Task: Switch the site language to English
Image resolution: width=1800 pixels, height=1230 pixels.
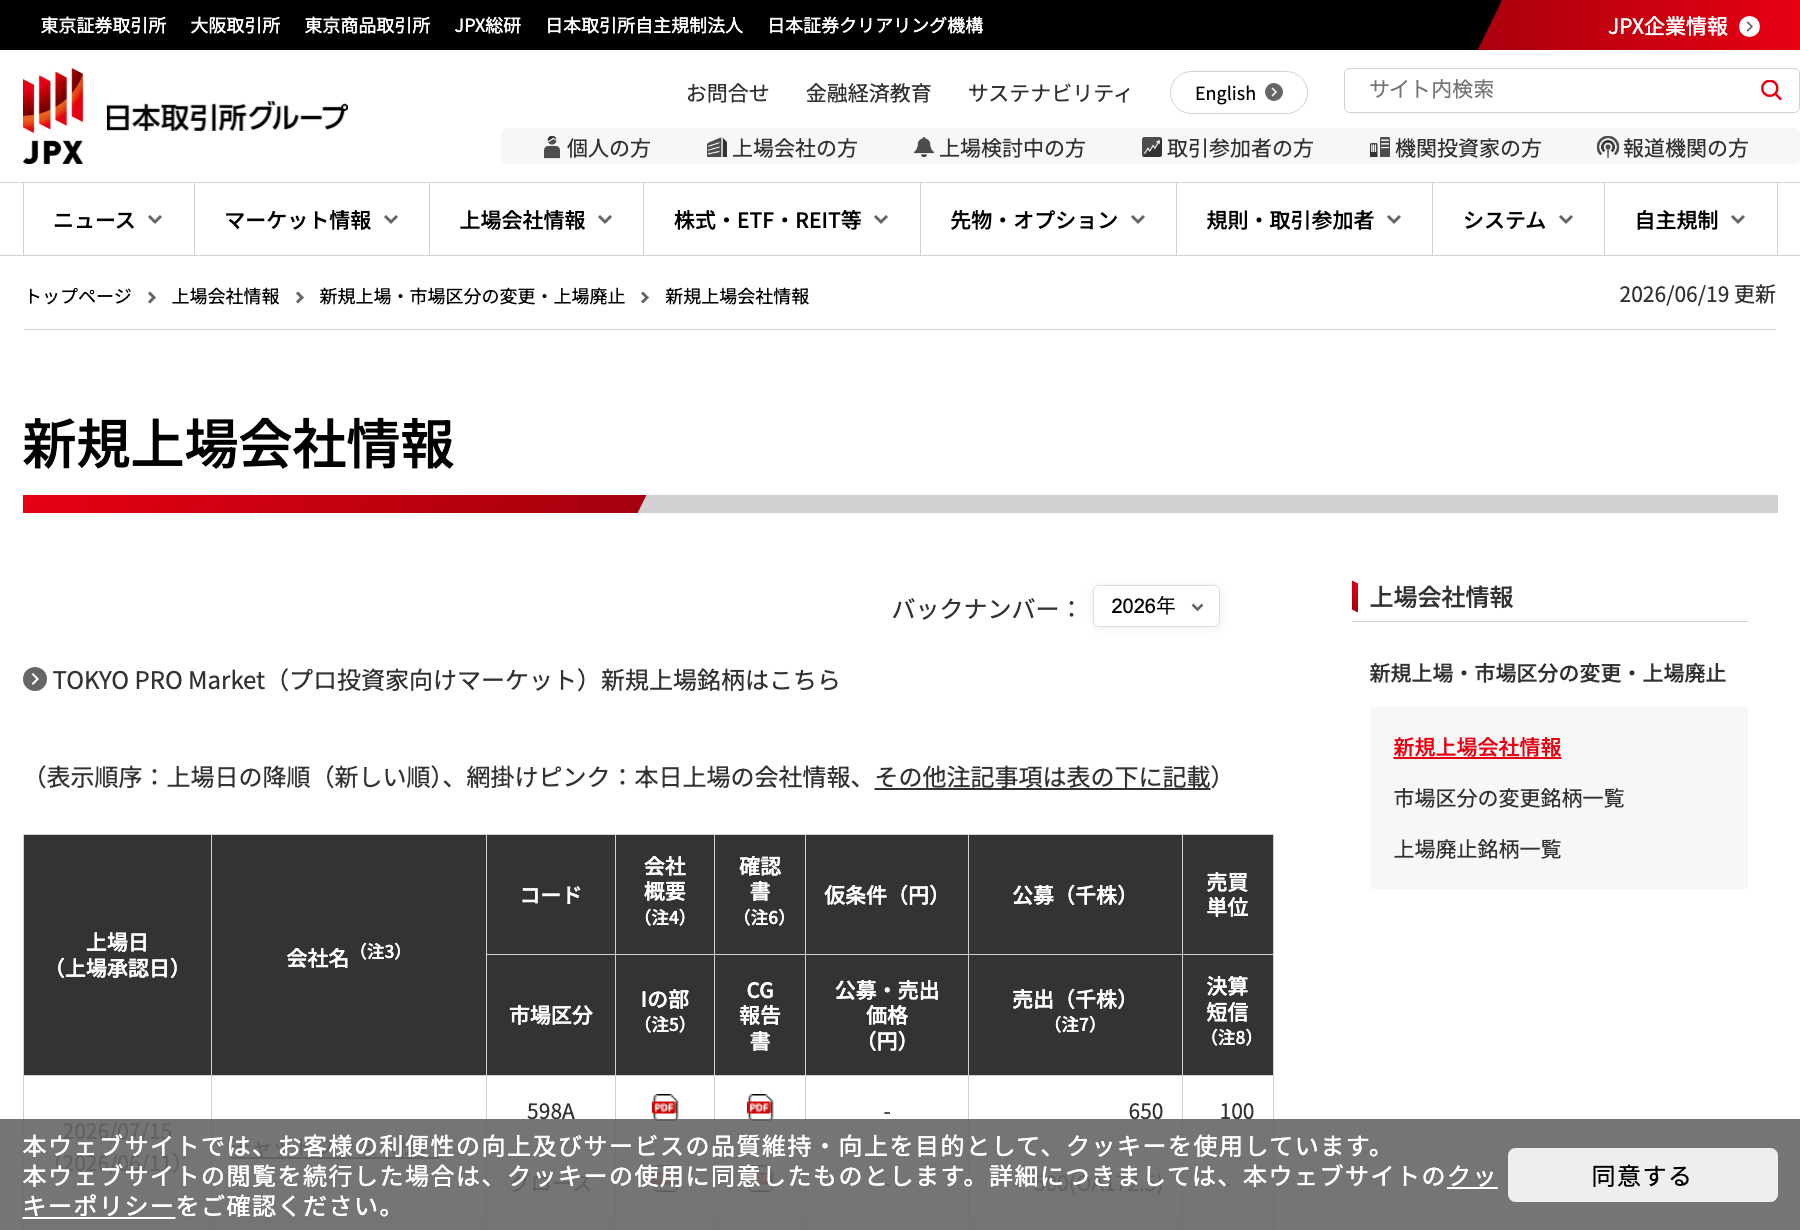Action: (1238, 92)
